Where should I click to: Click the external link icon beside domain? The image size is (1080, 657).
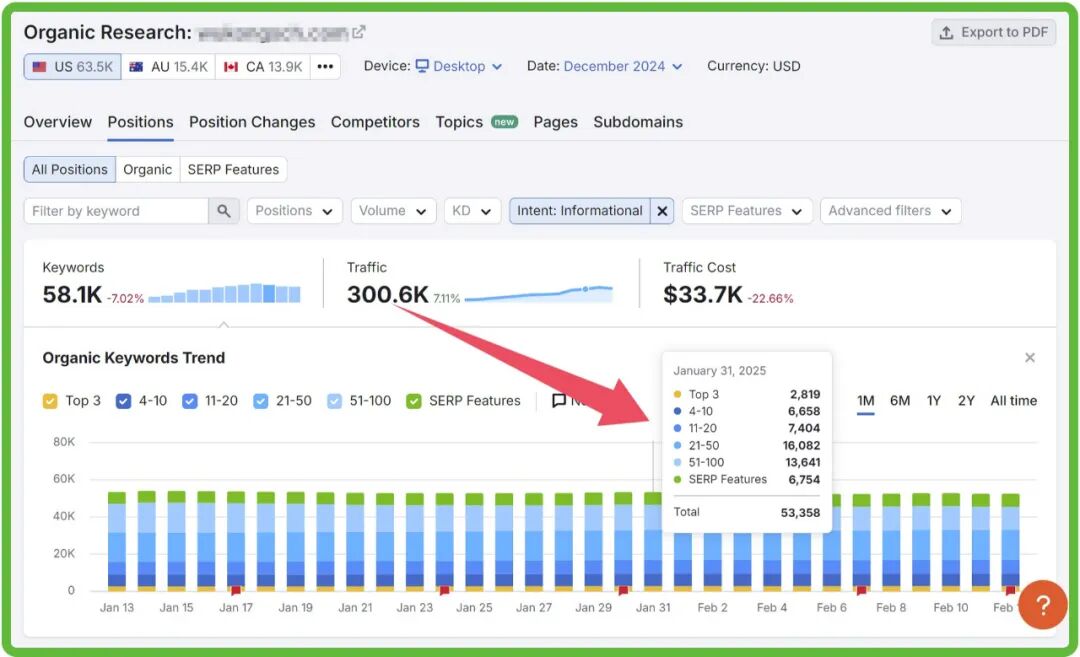click(359, 32)
